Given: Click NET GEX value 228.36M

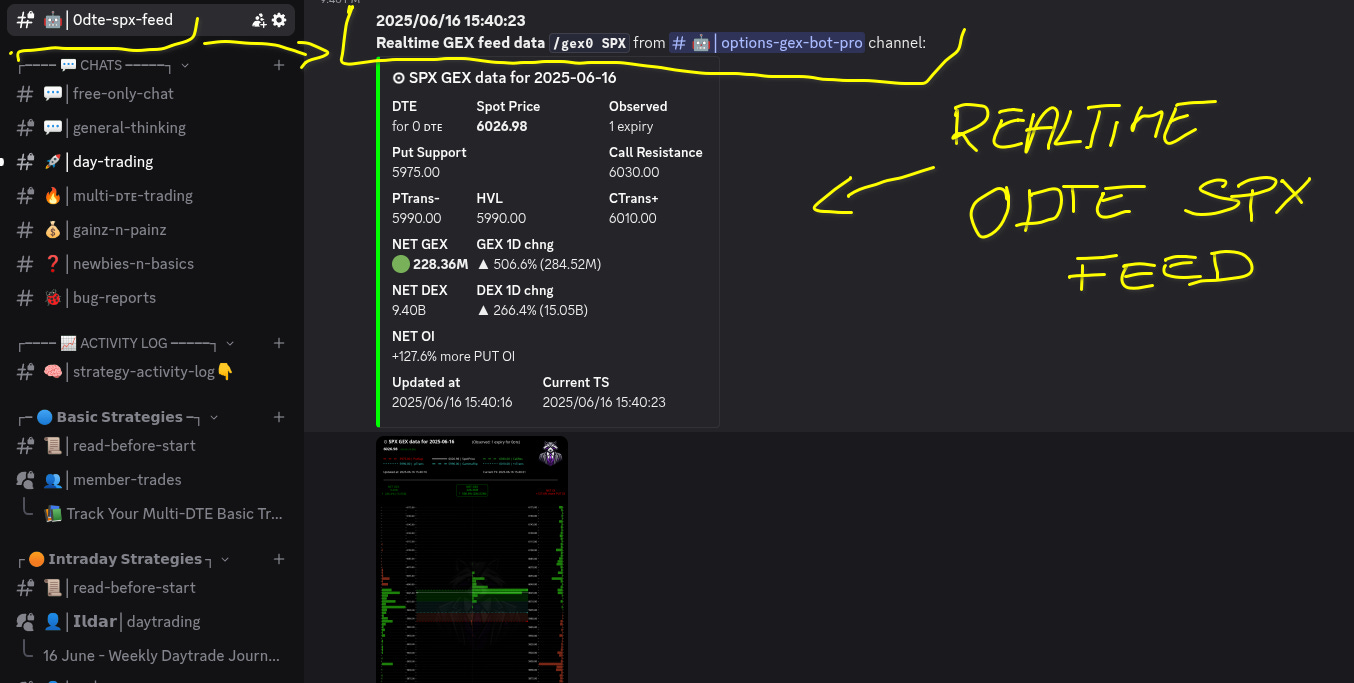Looking at the screenshot, I should coord(441,264).
